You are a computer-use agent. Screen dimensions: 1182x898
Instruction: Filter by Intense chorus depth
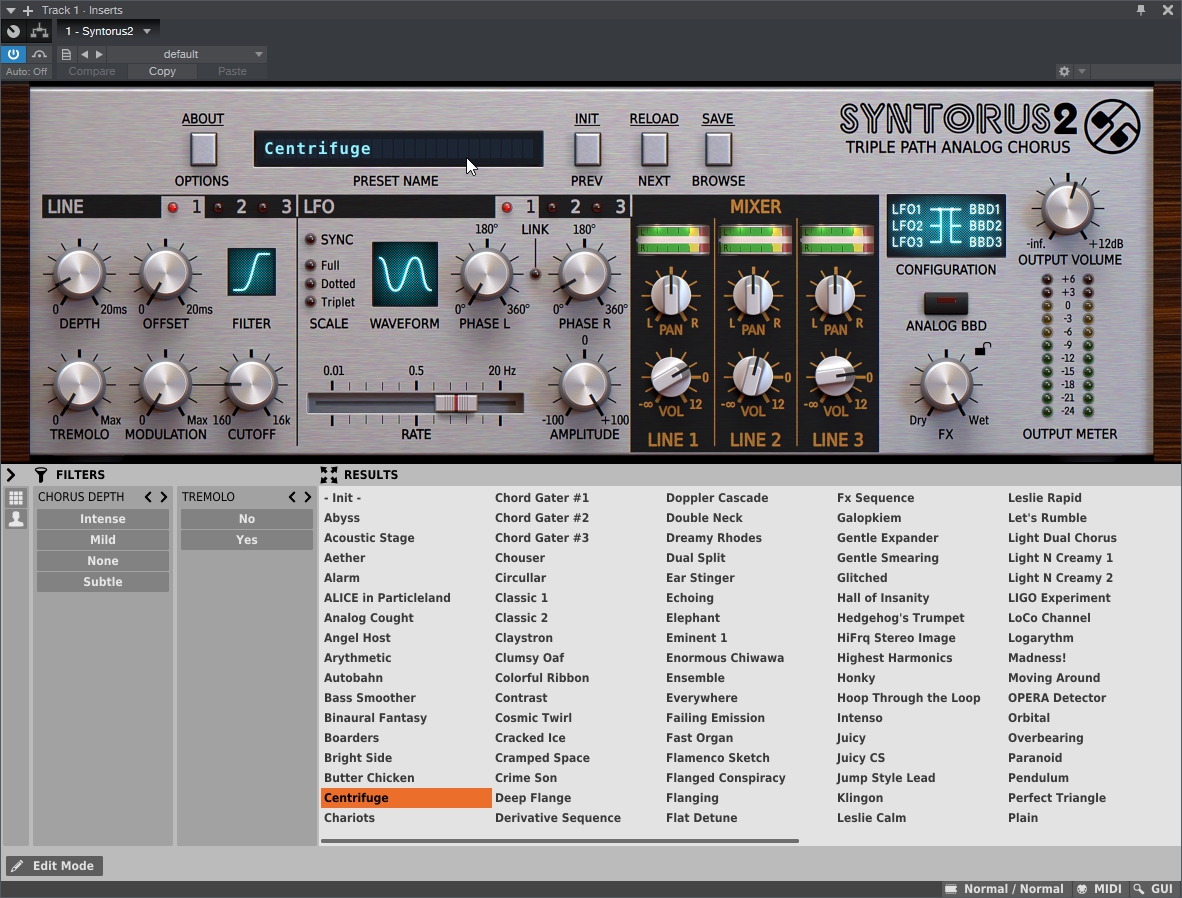103,519
